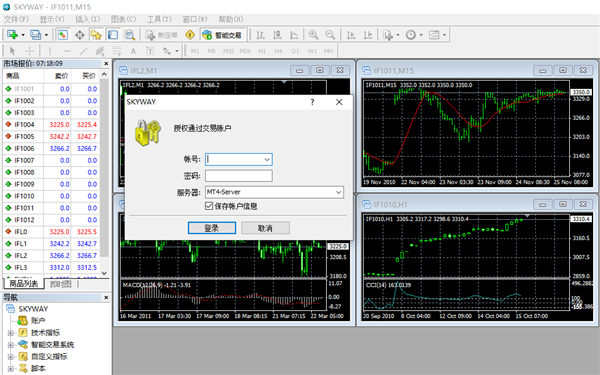Select the text label T tool
This screenshot has height=375, width=600.
point(150,51)
